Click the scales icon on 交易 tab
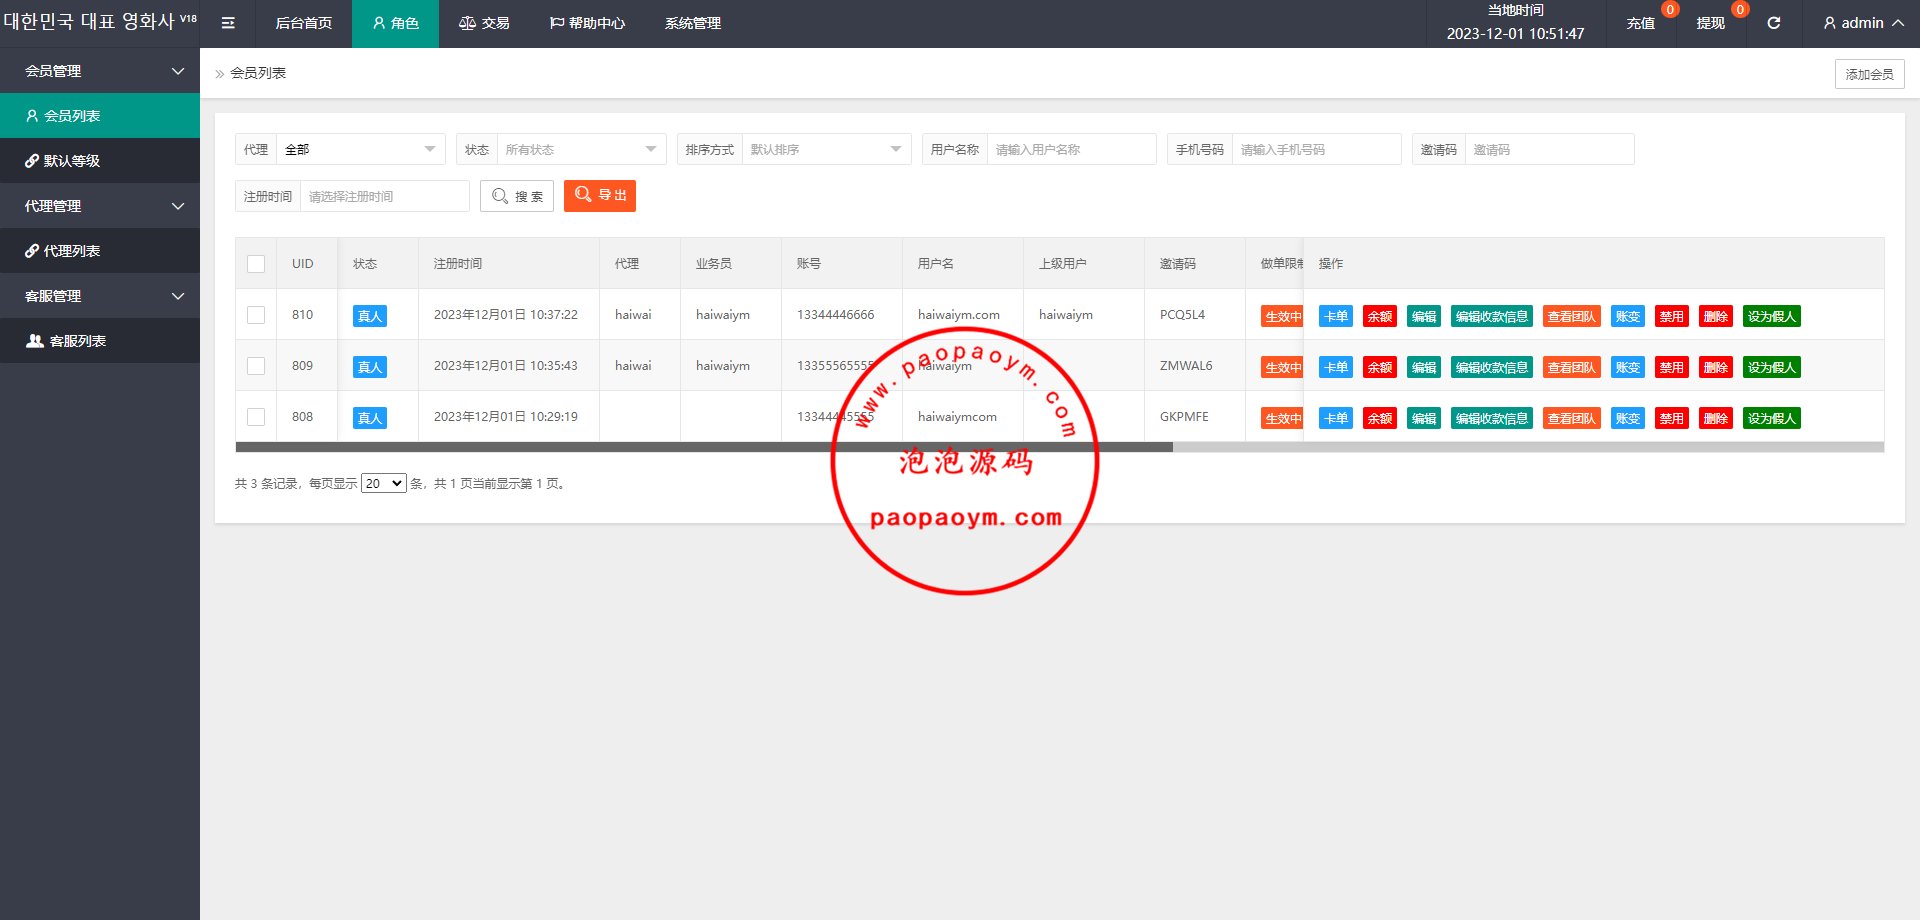This screenshot has height=920, width=1920. click(x=467, y=23)
